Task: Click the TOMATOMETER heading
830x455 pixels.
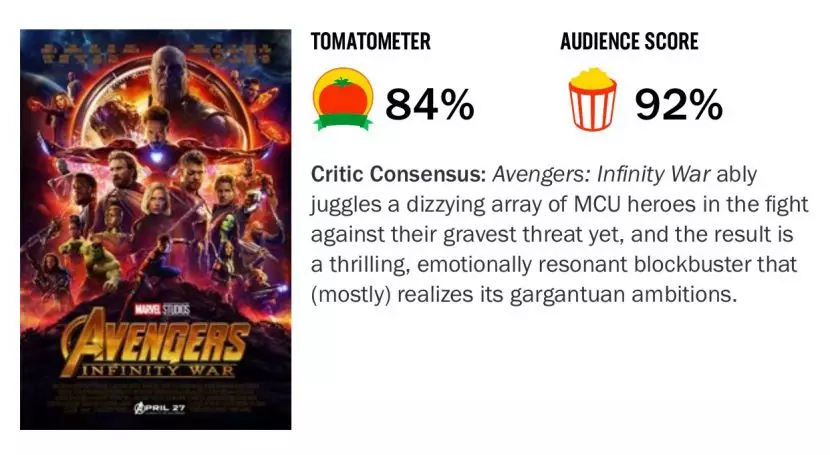Action: click(x=371, y=42)
